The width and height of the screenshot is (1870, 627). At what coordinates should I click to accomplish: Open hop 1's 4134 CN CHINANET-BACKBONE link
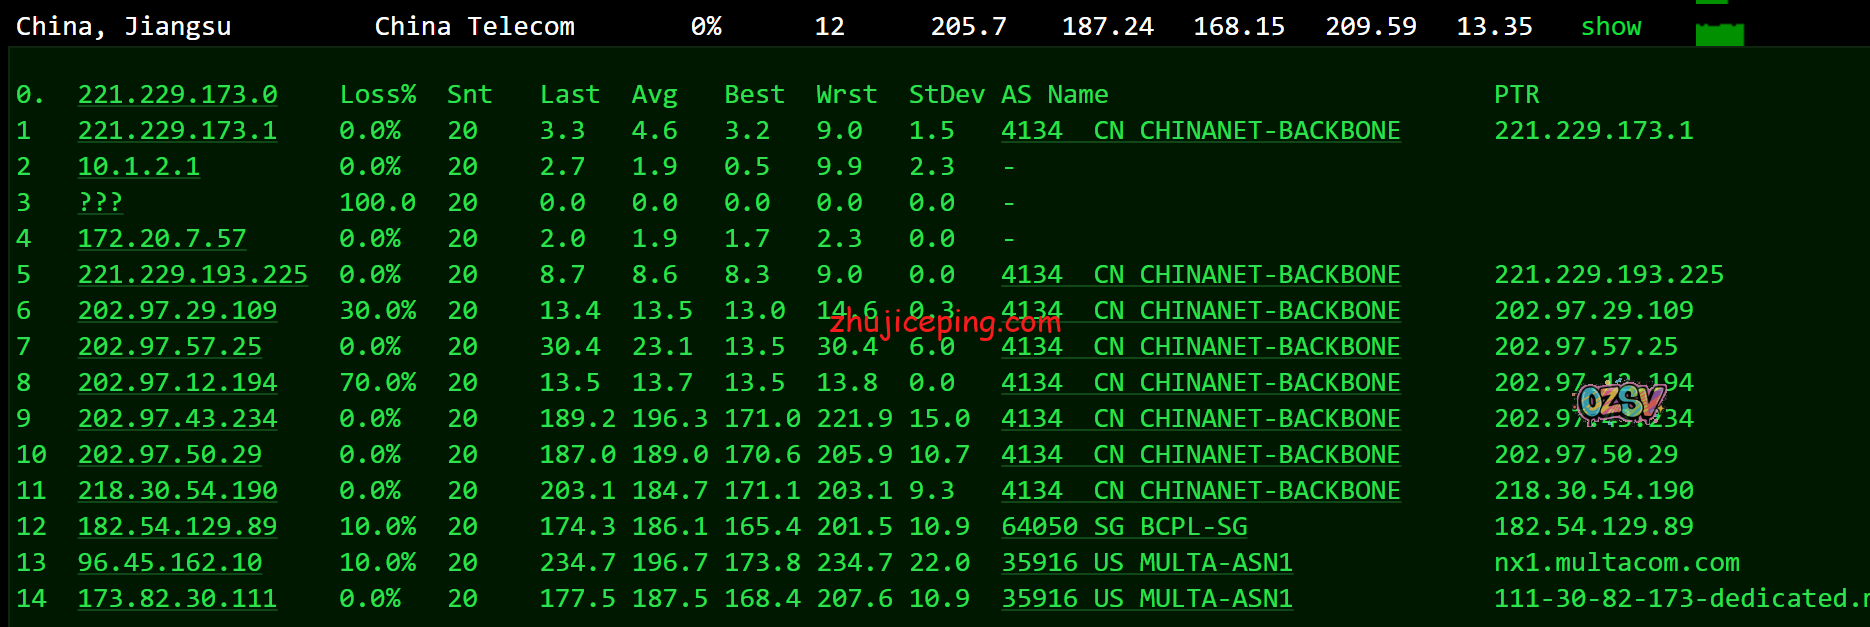click(x=1200, y=131)
